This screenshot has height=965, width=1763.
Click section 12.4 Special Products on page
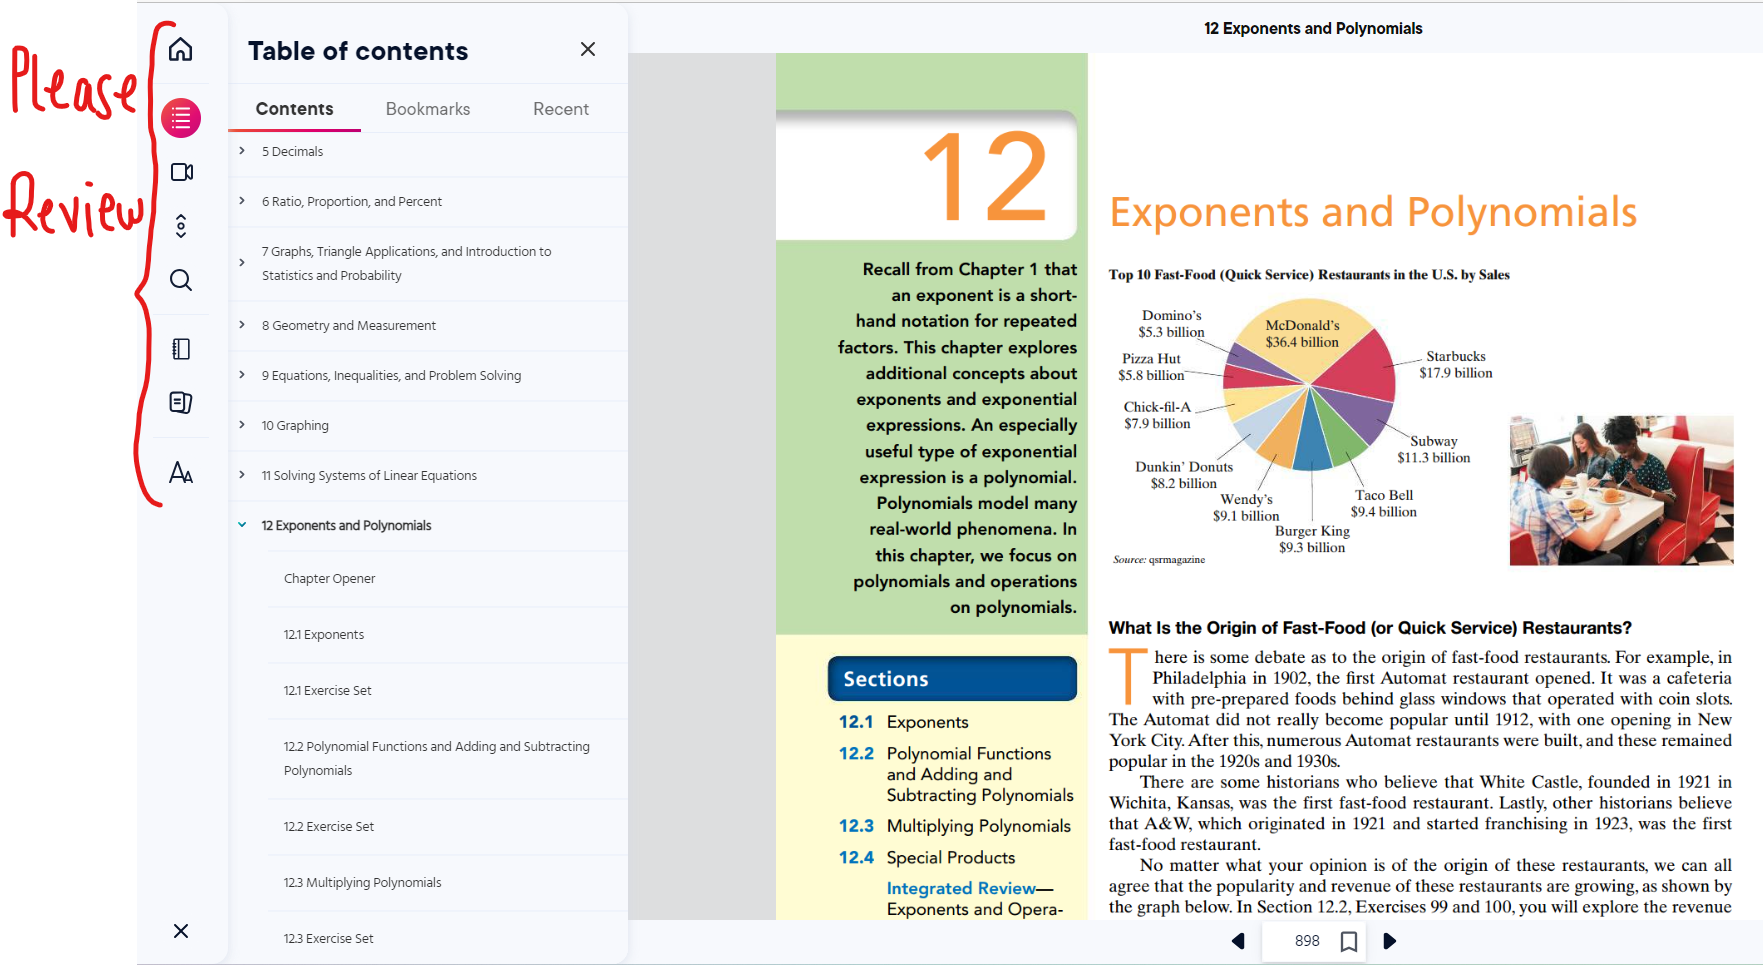point(927,857)
